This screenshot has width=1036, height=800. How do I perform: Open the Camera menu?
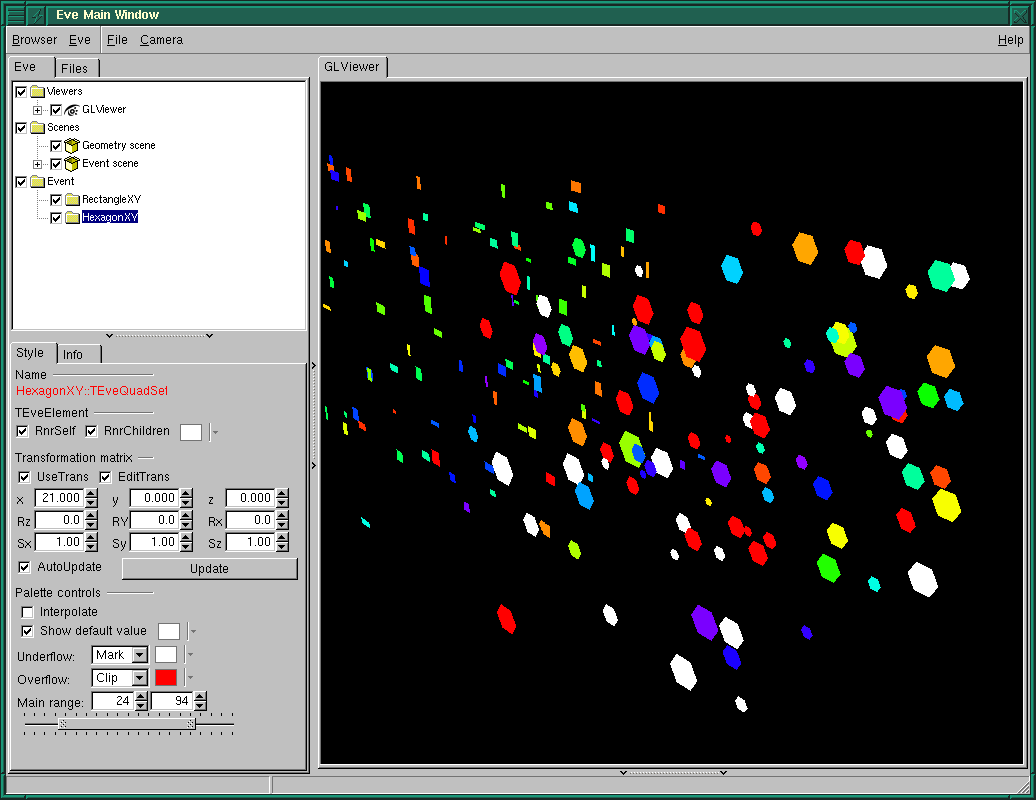[161, 40]
